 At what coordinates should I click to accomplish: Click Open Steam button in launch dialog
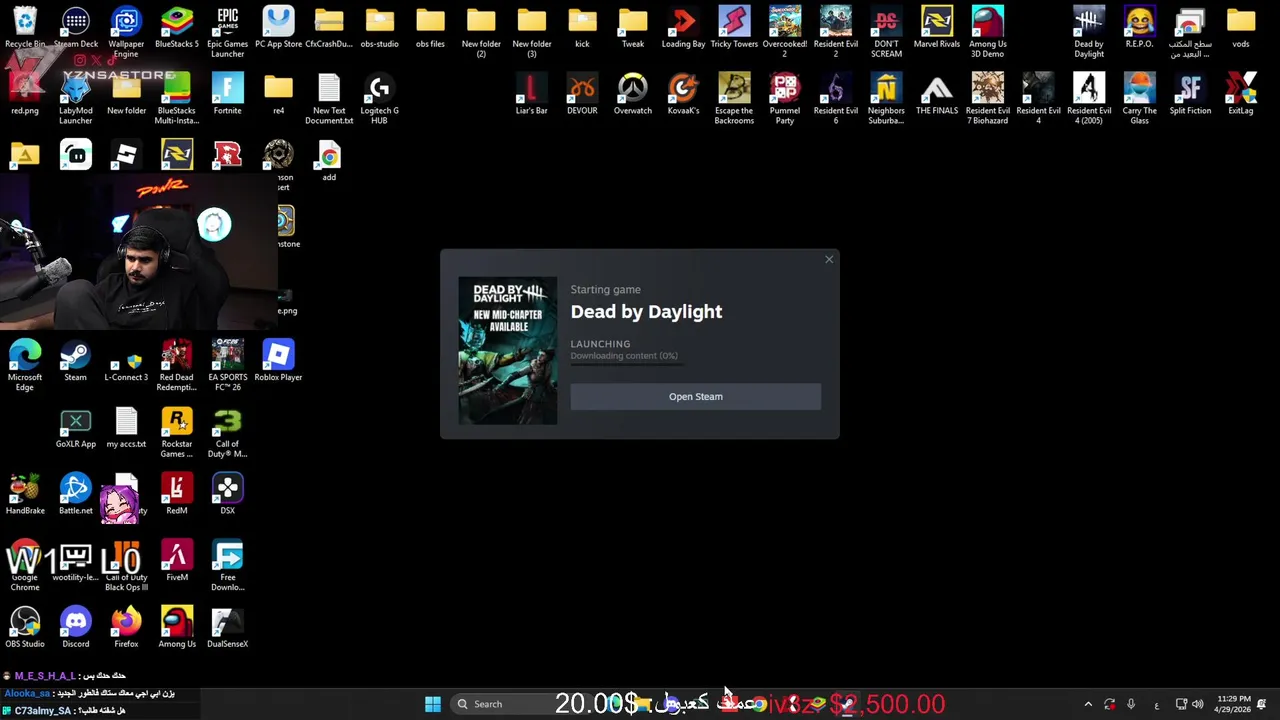[x=696, y=397]
